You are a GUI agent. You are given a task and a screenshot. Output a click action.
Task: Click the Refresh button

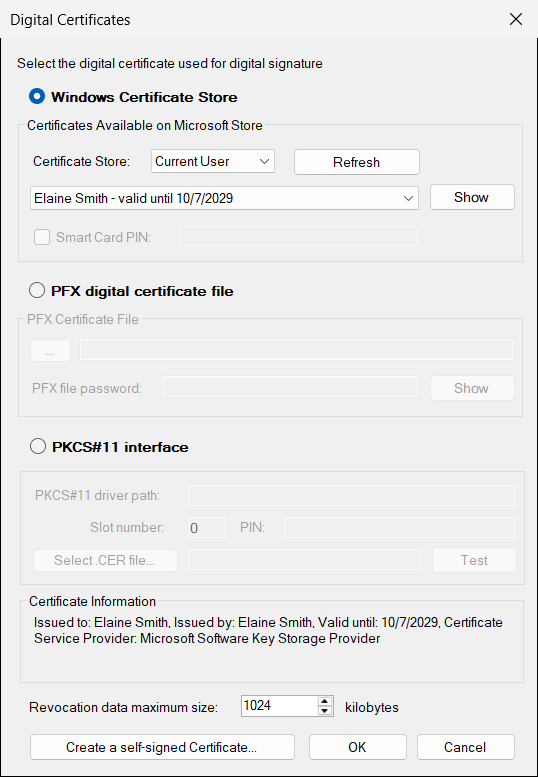point(357,162)
